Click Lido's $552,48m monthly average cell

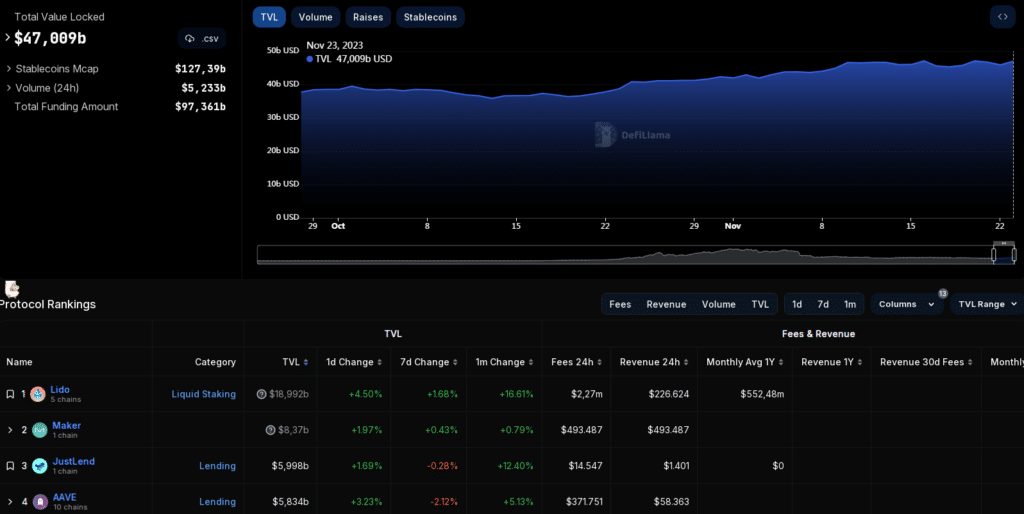[x=762, y=394]
